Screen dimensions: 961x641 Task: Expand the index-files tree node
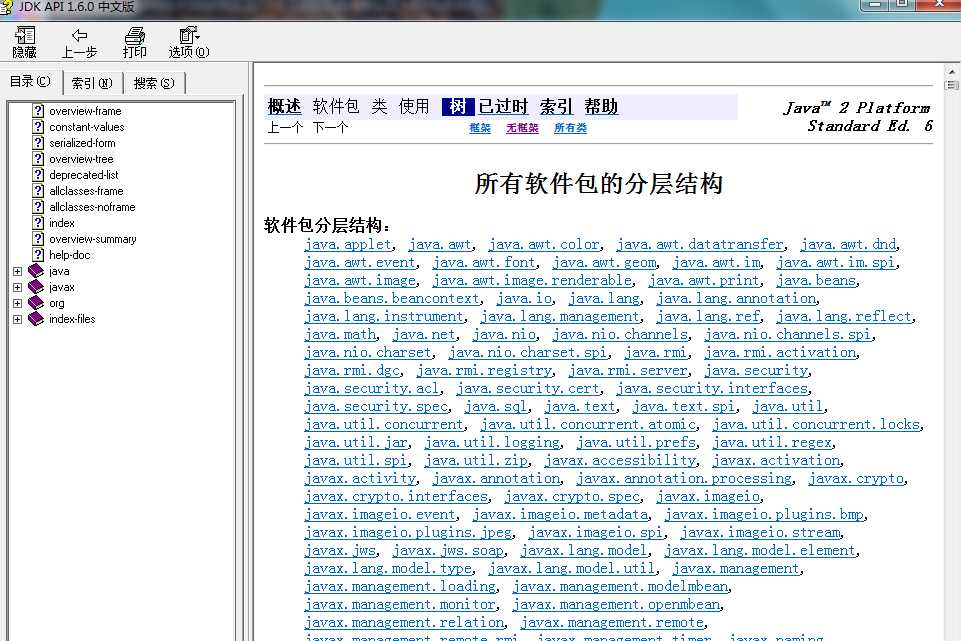pyautogui.click(x=17, y=319)
